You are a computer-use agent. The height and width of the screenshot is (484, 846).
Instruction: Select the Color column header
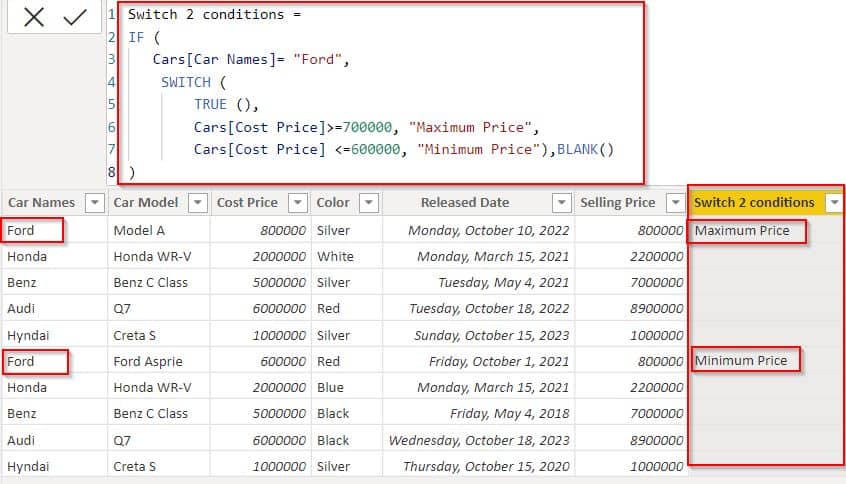coord(333,203)
